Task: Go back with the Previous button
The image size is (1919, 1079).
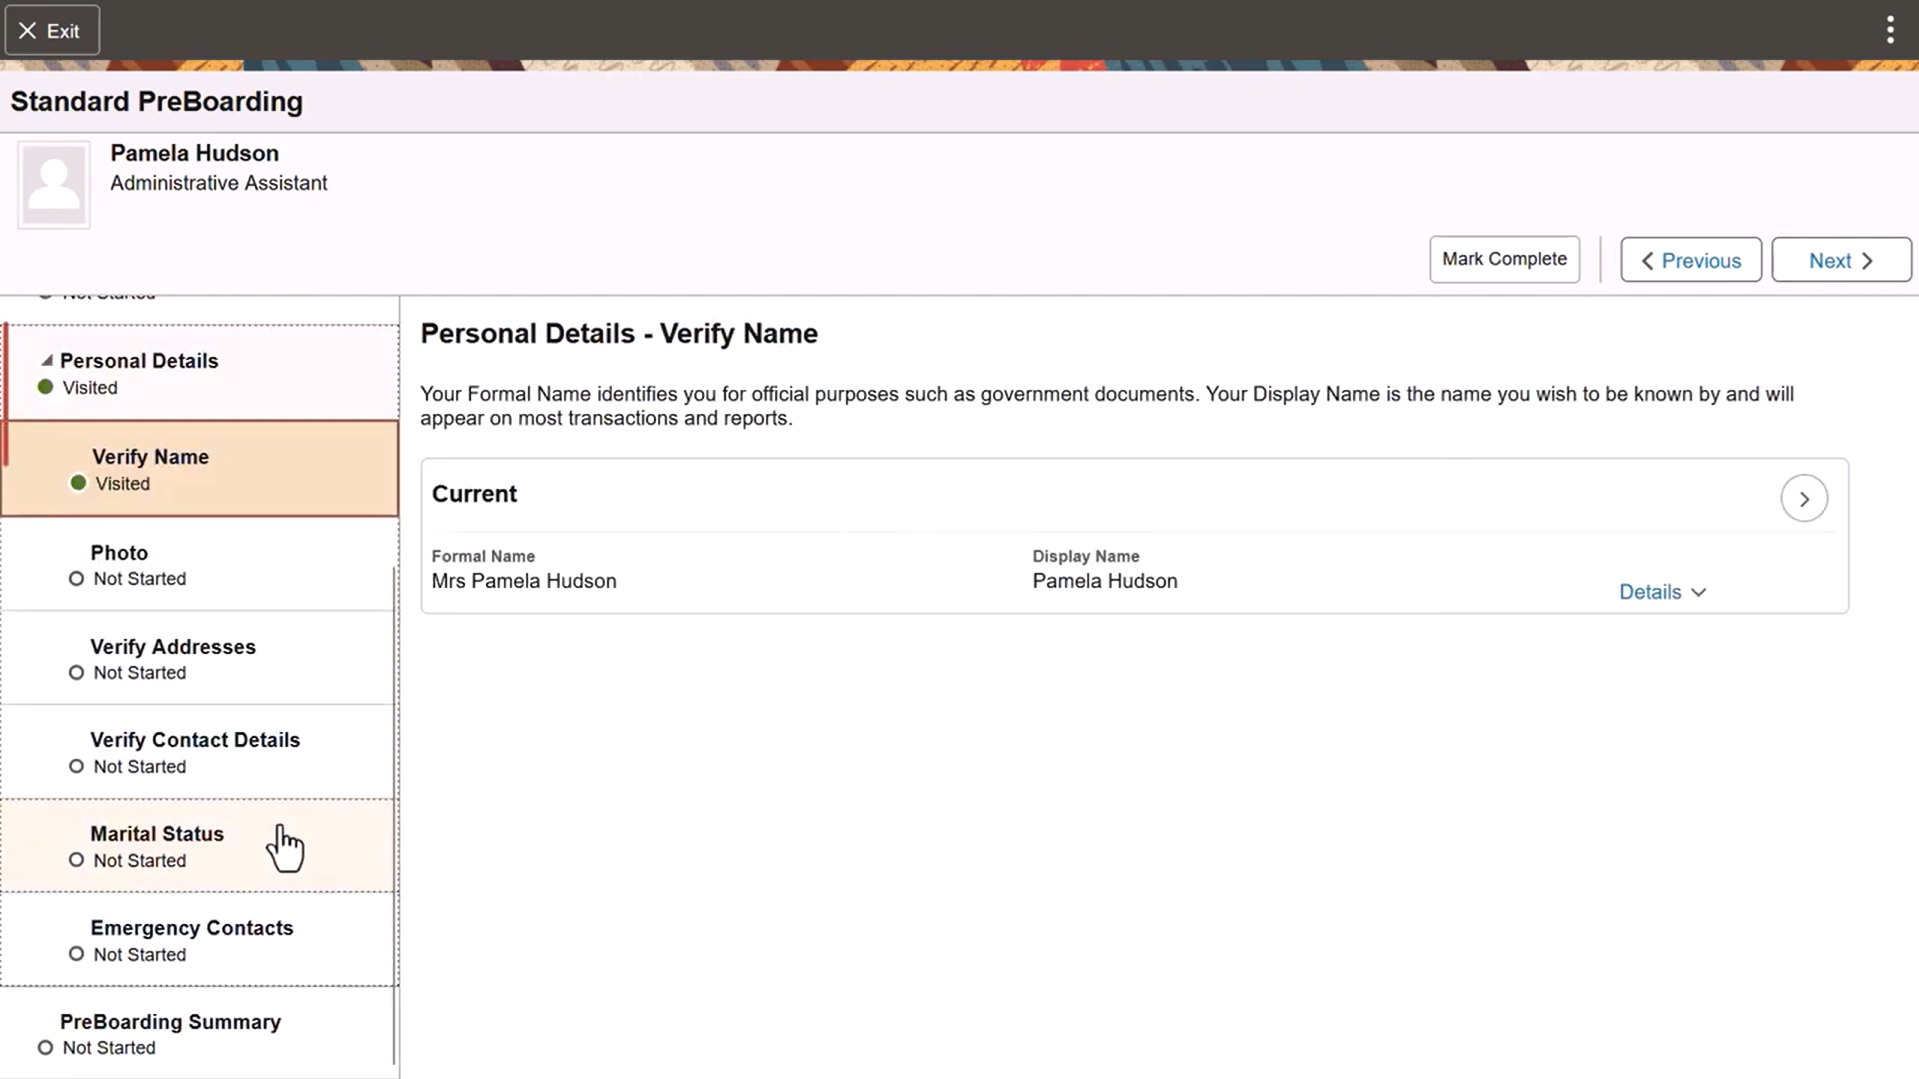Action: click(x=1689, y=259)
